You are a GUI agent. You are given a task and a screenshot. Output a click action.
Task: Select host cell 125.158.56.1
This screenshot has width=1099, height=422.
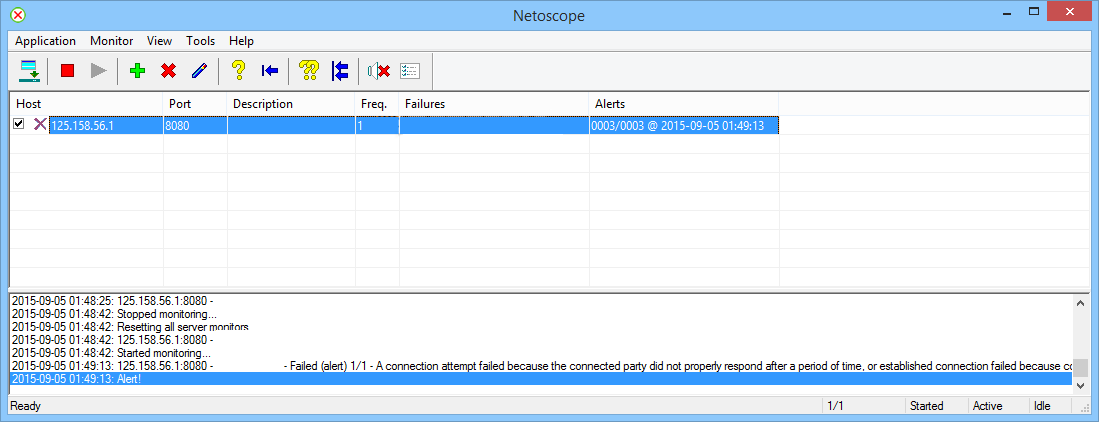[106, 125]
